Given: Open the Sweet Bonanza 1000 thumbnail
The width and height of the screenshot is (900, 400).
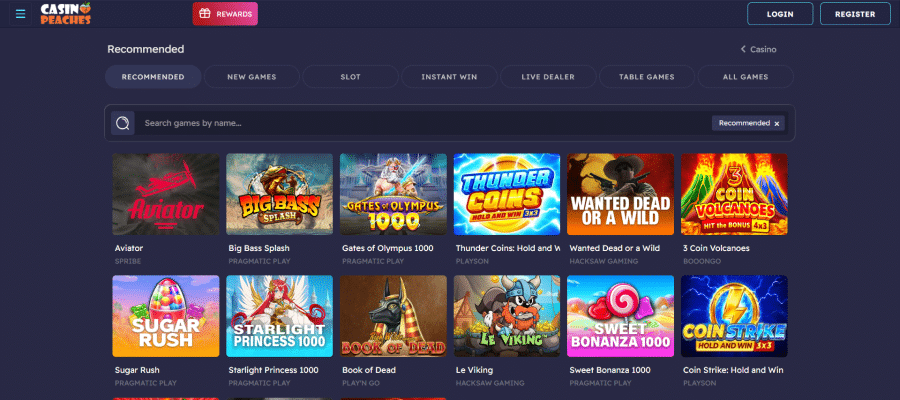Looking at the screenshot, I should [620, 316].
